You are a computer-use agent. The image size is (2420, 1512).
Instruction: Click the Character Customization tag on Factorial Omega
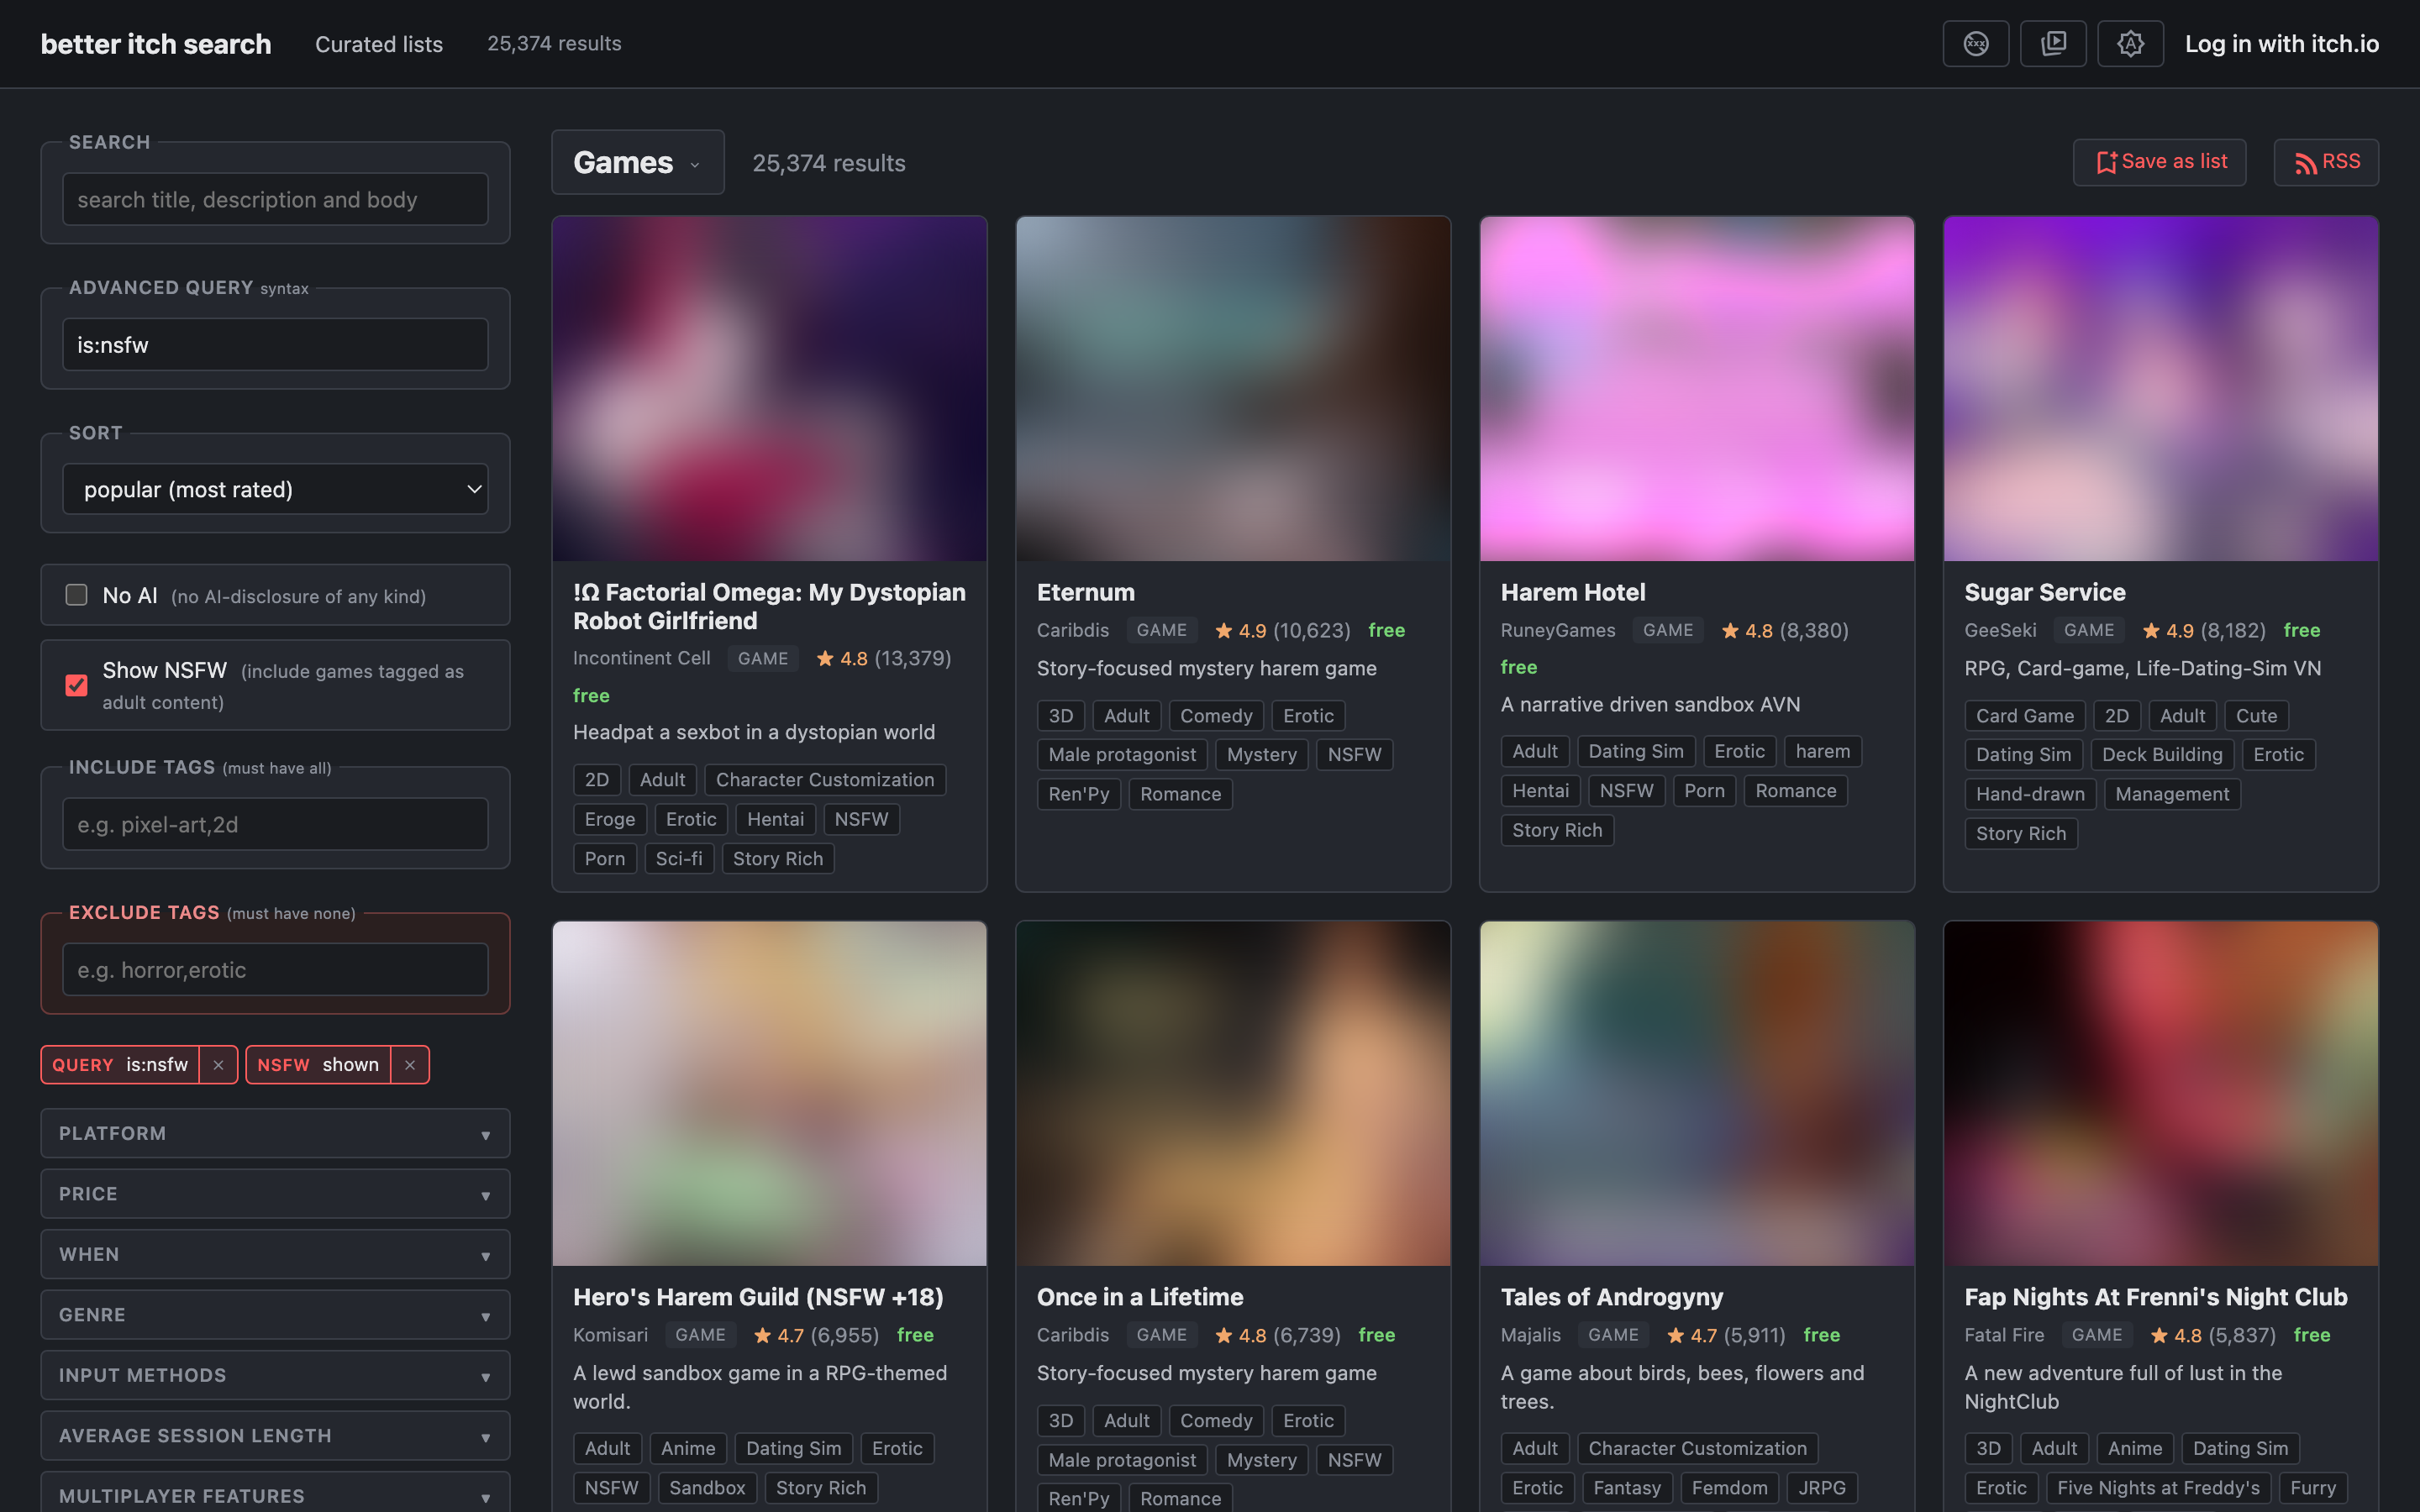click(824, 780)
